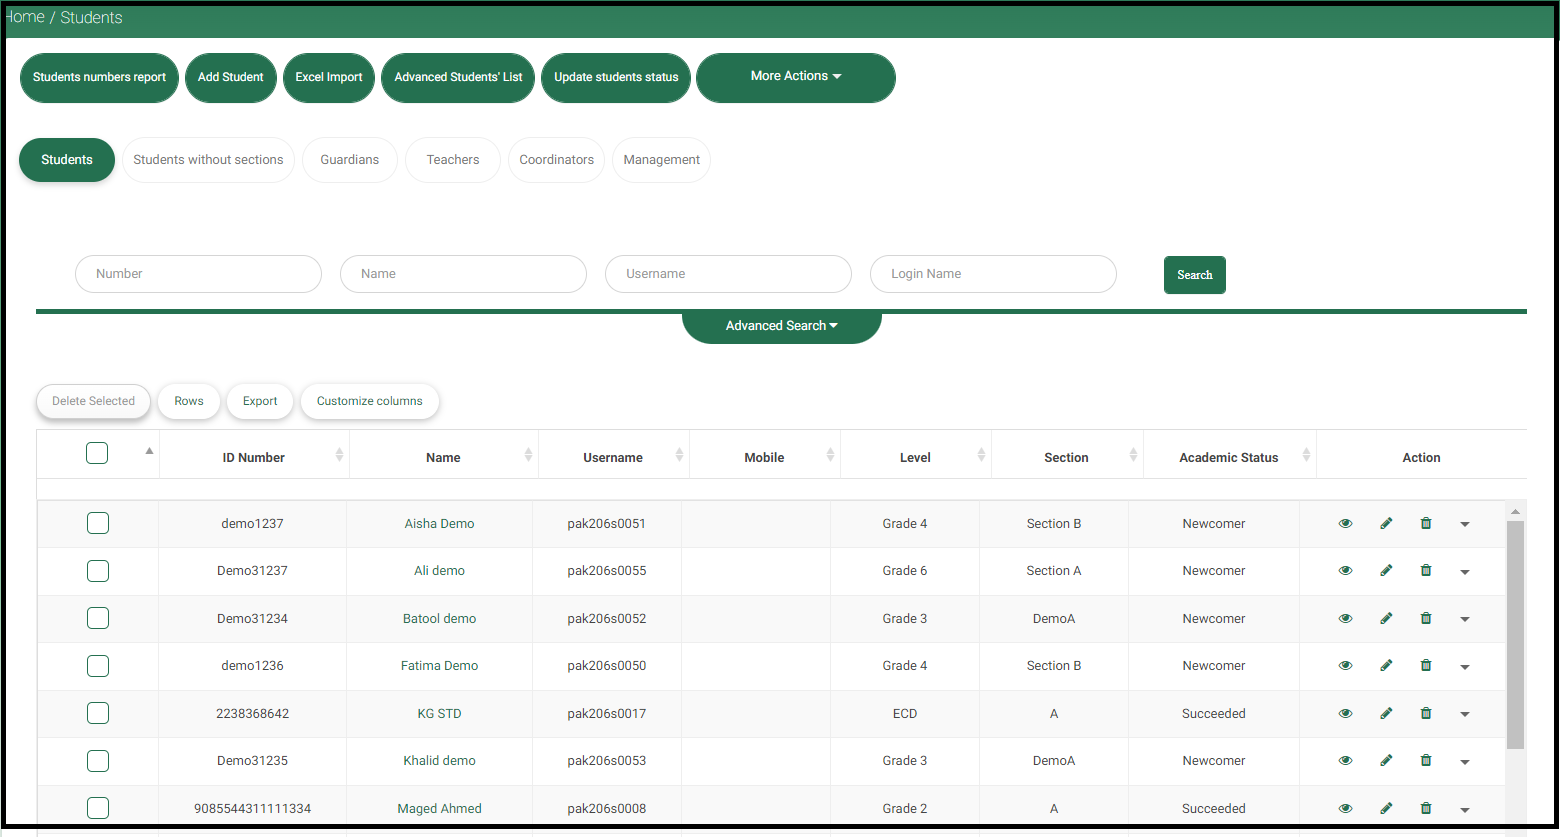Check the box for Aisha Demo row
This screenshot has width=1560, height=837.
coord(98,523)
